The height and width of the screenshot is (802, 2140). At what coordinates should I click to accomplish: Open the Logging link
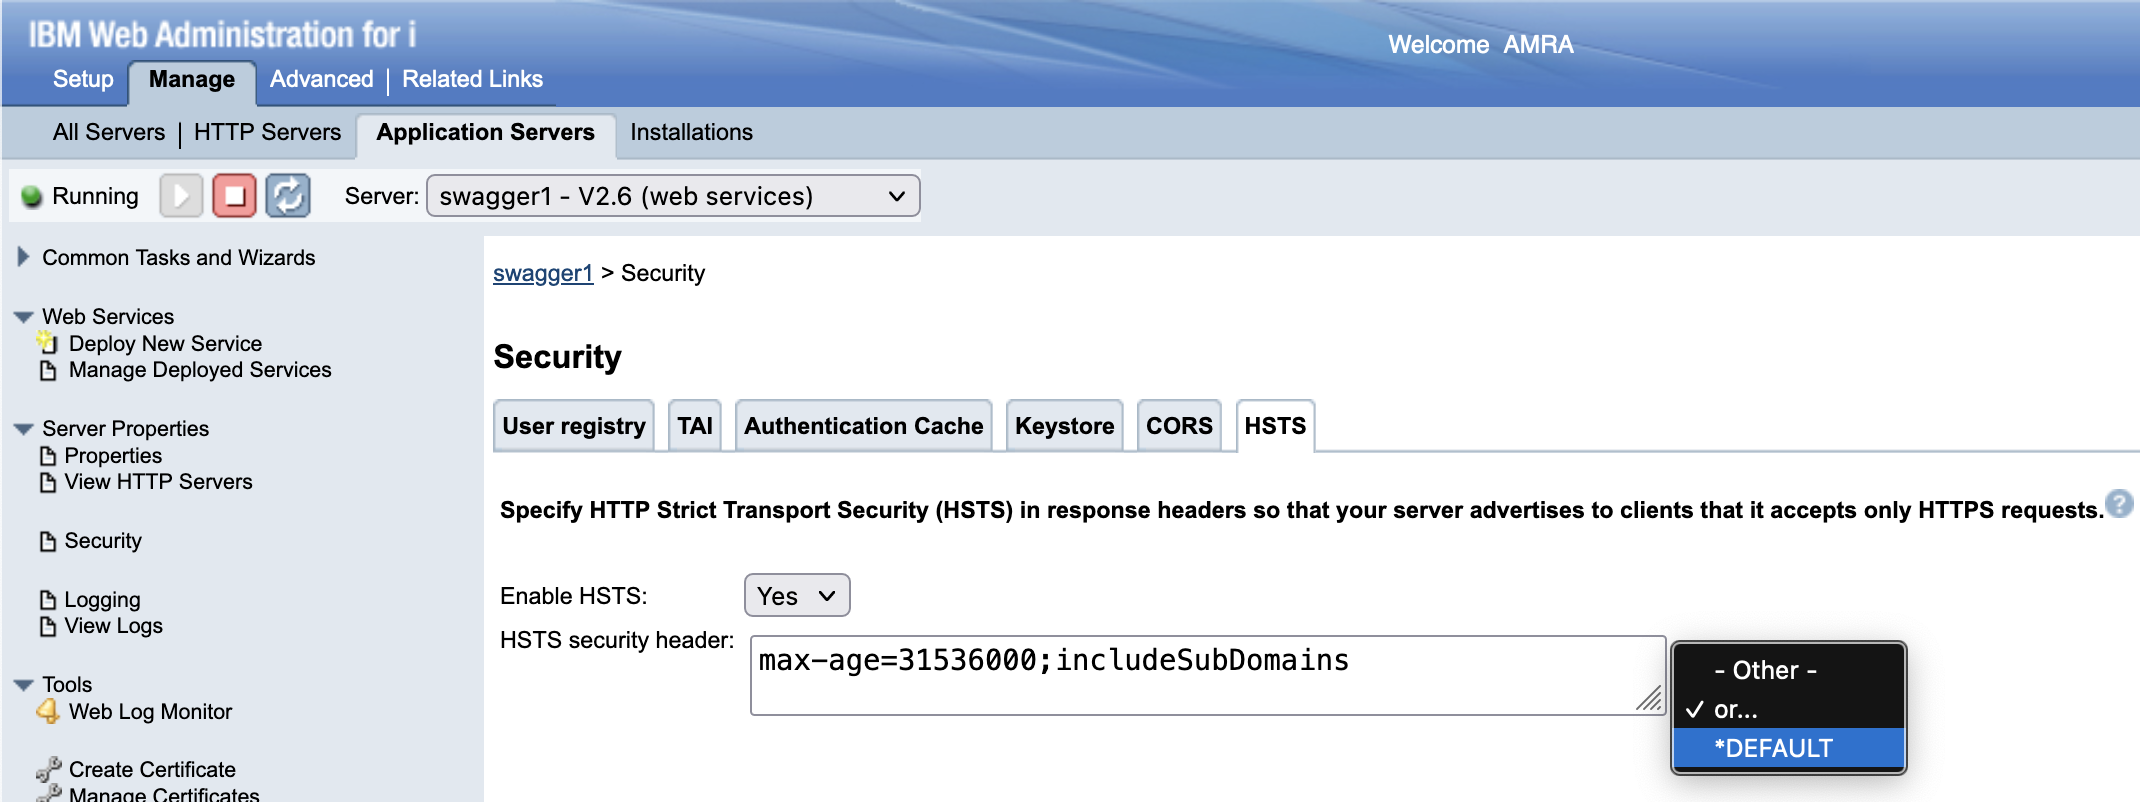click(102, 600)
